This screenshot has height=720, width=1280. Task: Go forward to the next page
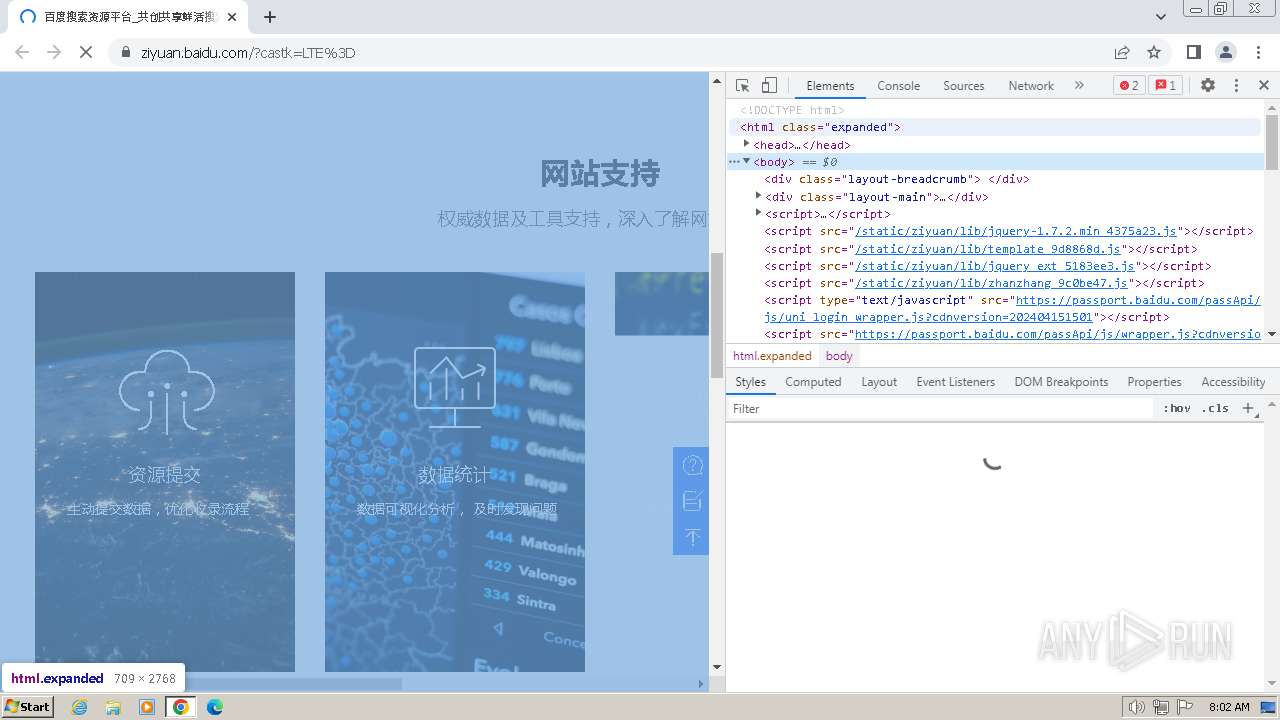[54, 52]
